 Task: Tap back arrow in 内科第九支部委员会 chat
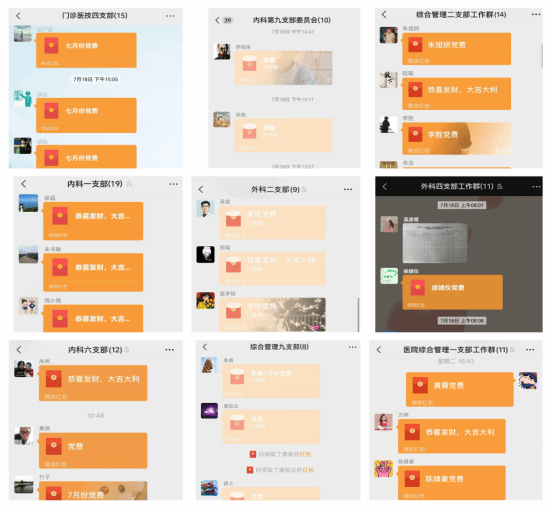point(217,20)
